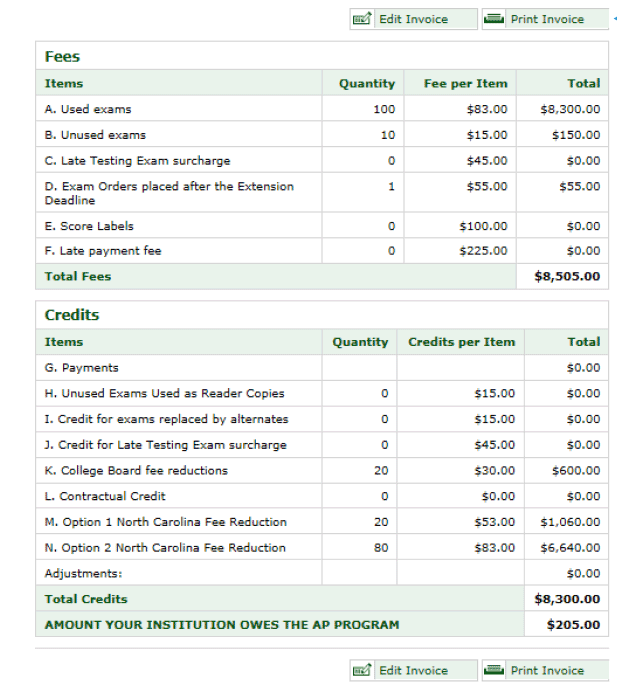Select the Fee per Item column header
The width and height of the screenshot is (617, 699).
(x=465, y=83)
